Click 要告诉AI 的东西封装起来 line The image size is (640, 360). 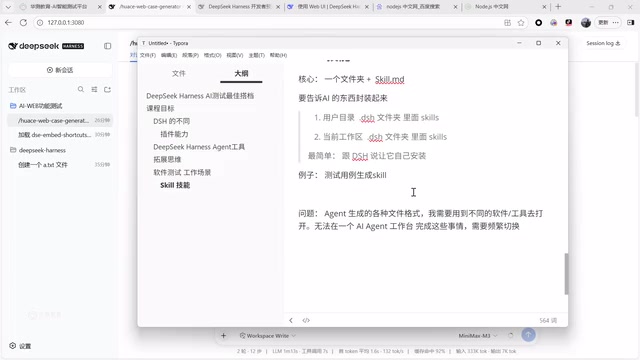[x=343, y=98]
